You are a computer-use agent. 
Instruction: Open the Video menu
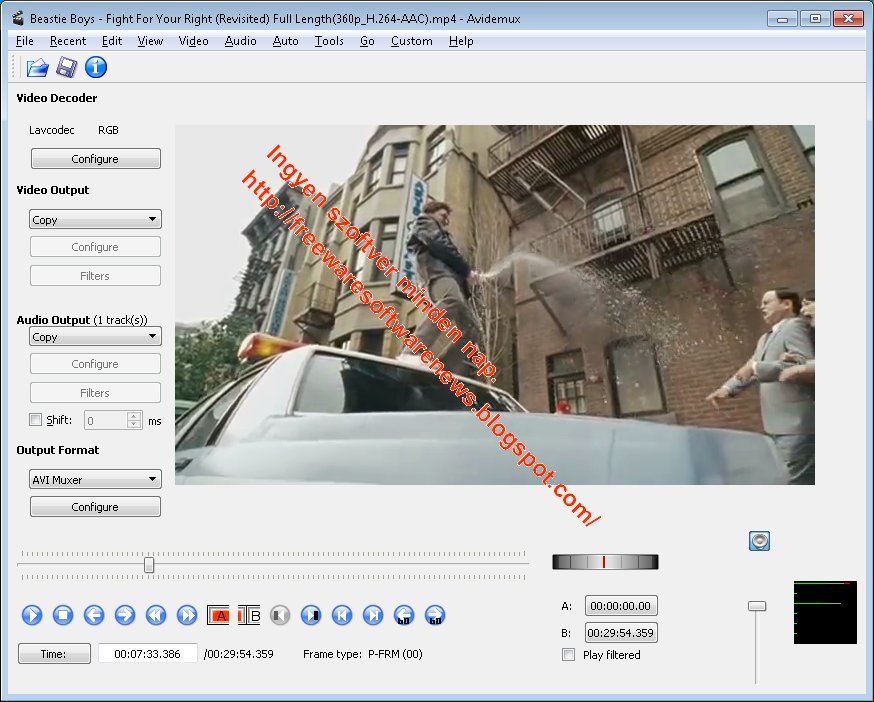coord(193,41)
